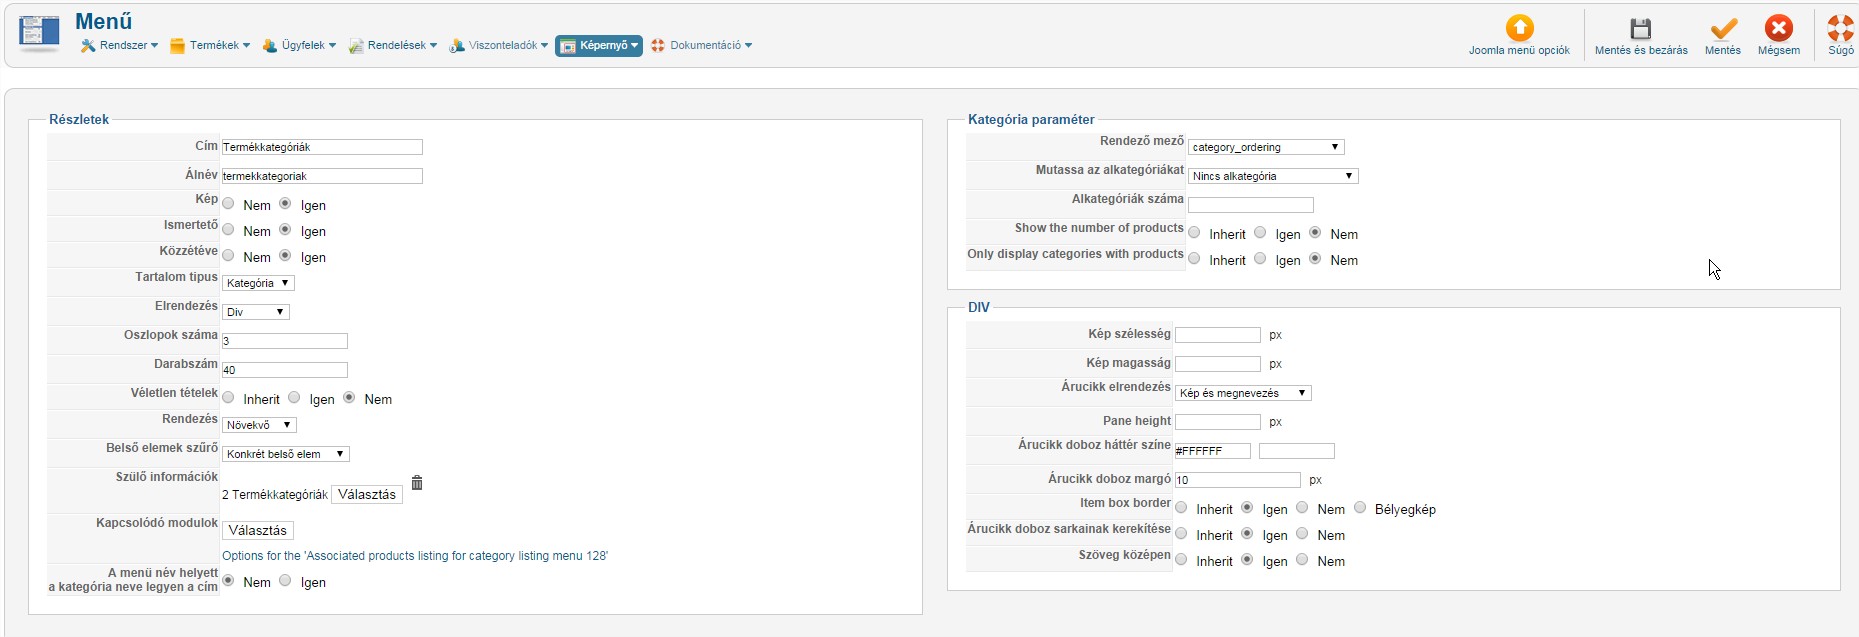This screenshot has height=637, width=1859.
Task: Open the Termékek menu
Action: (210, 46)
